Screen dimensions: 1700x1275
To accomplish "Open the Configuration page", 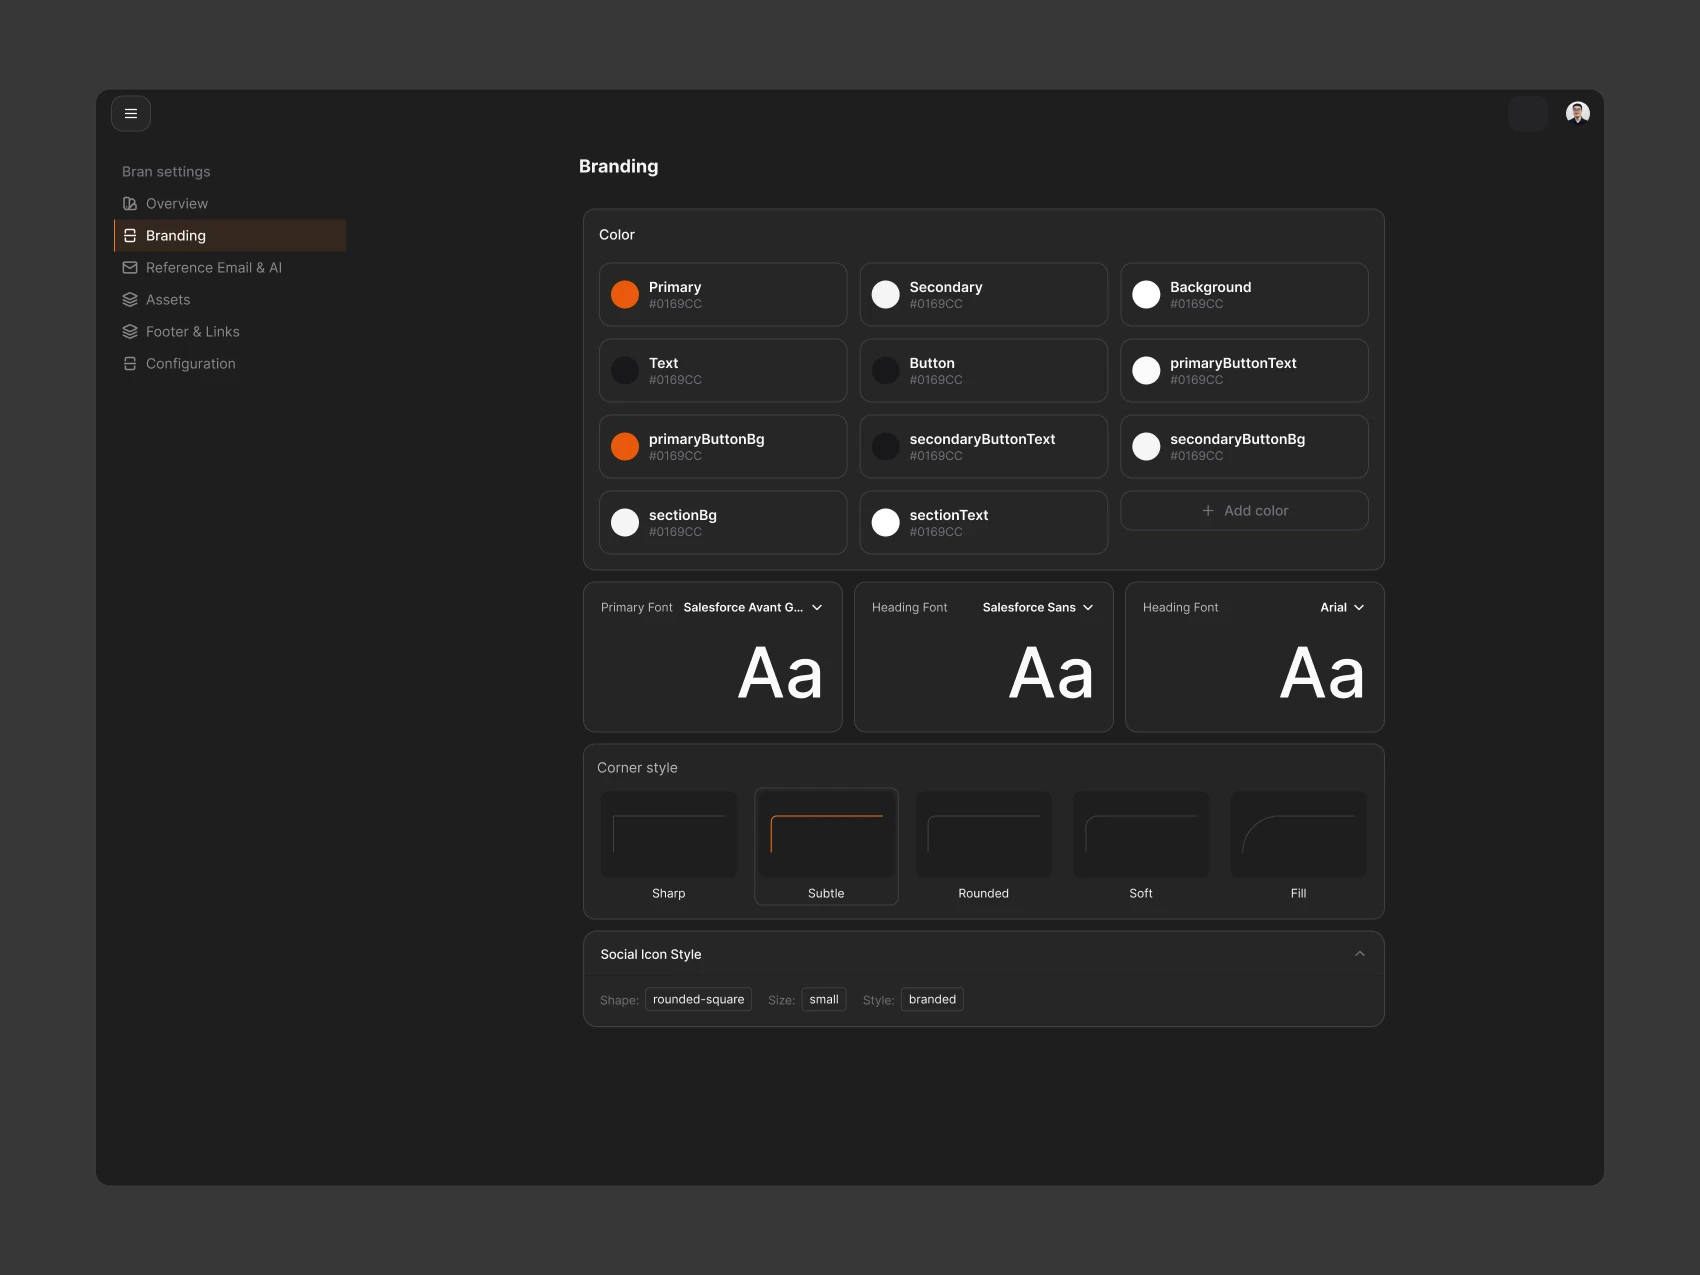I will coord(230,364).
